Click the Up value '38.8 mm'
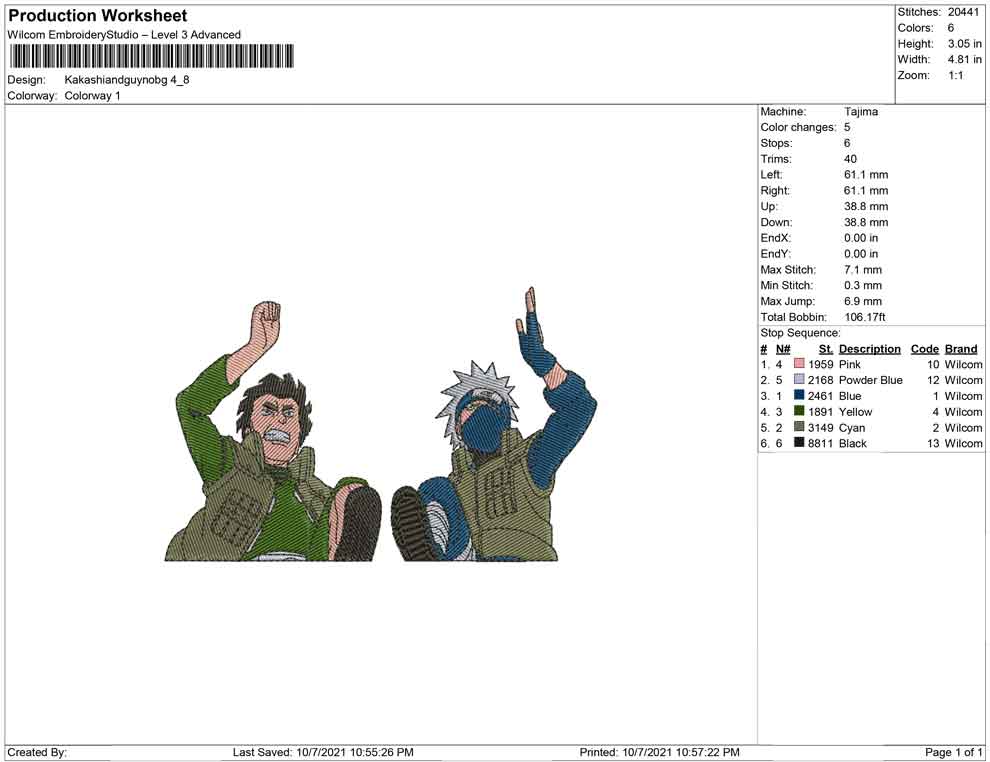Viewport: 990px width, 762px height. [x=866, y=206]
